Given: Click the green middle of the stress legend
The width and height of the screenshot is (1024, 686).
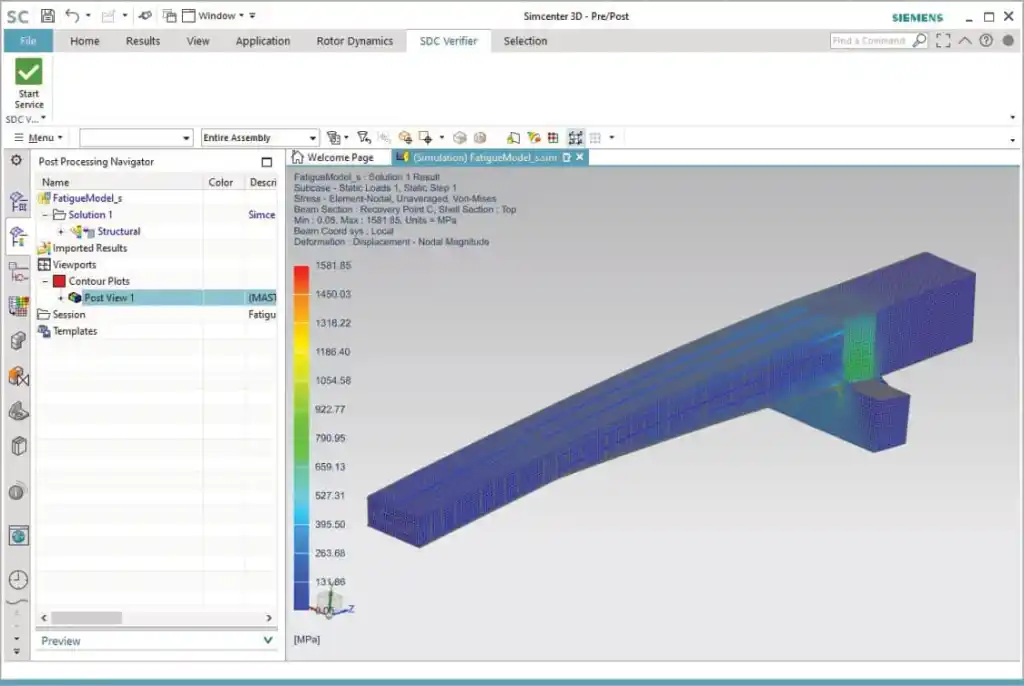Looking at the screenshot, I should coord(301,425).
